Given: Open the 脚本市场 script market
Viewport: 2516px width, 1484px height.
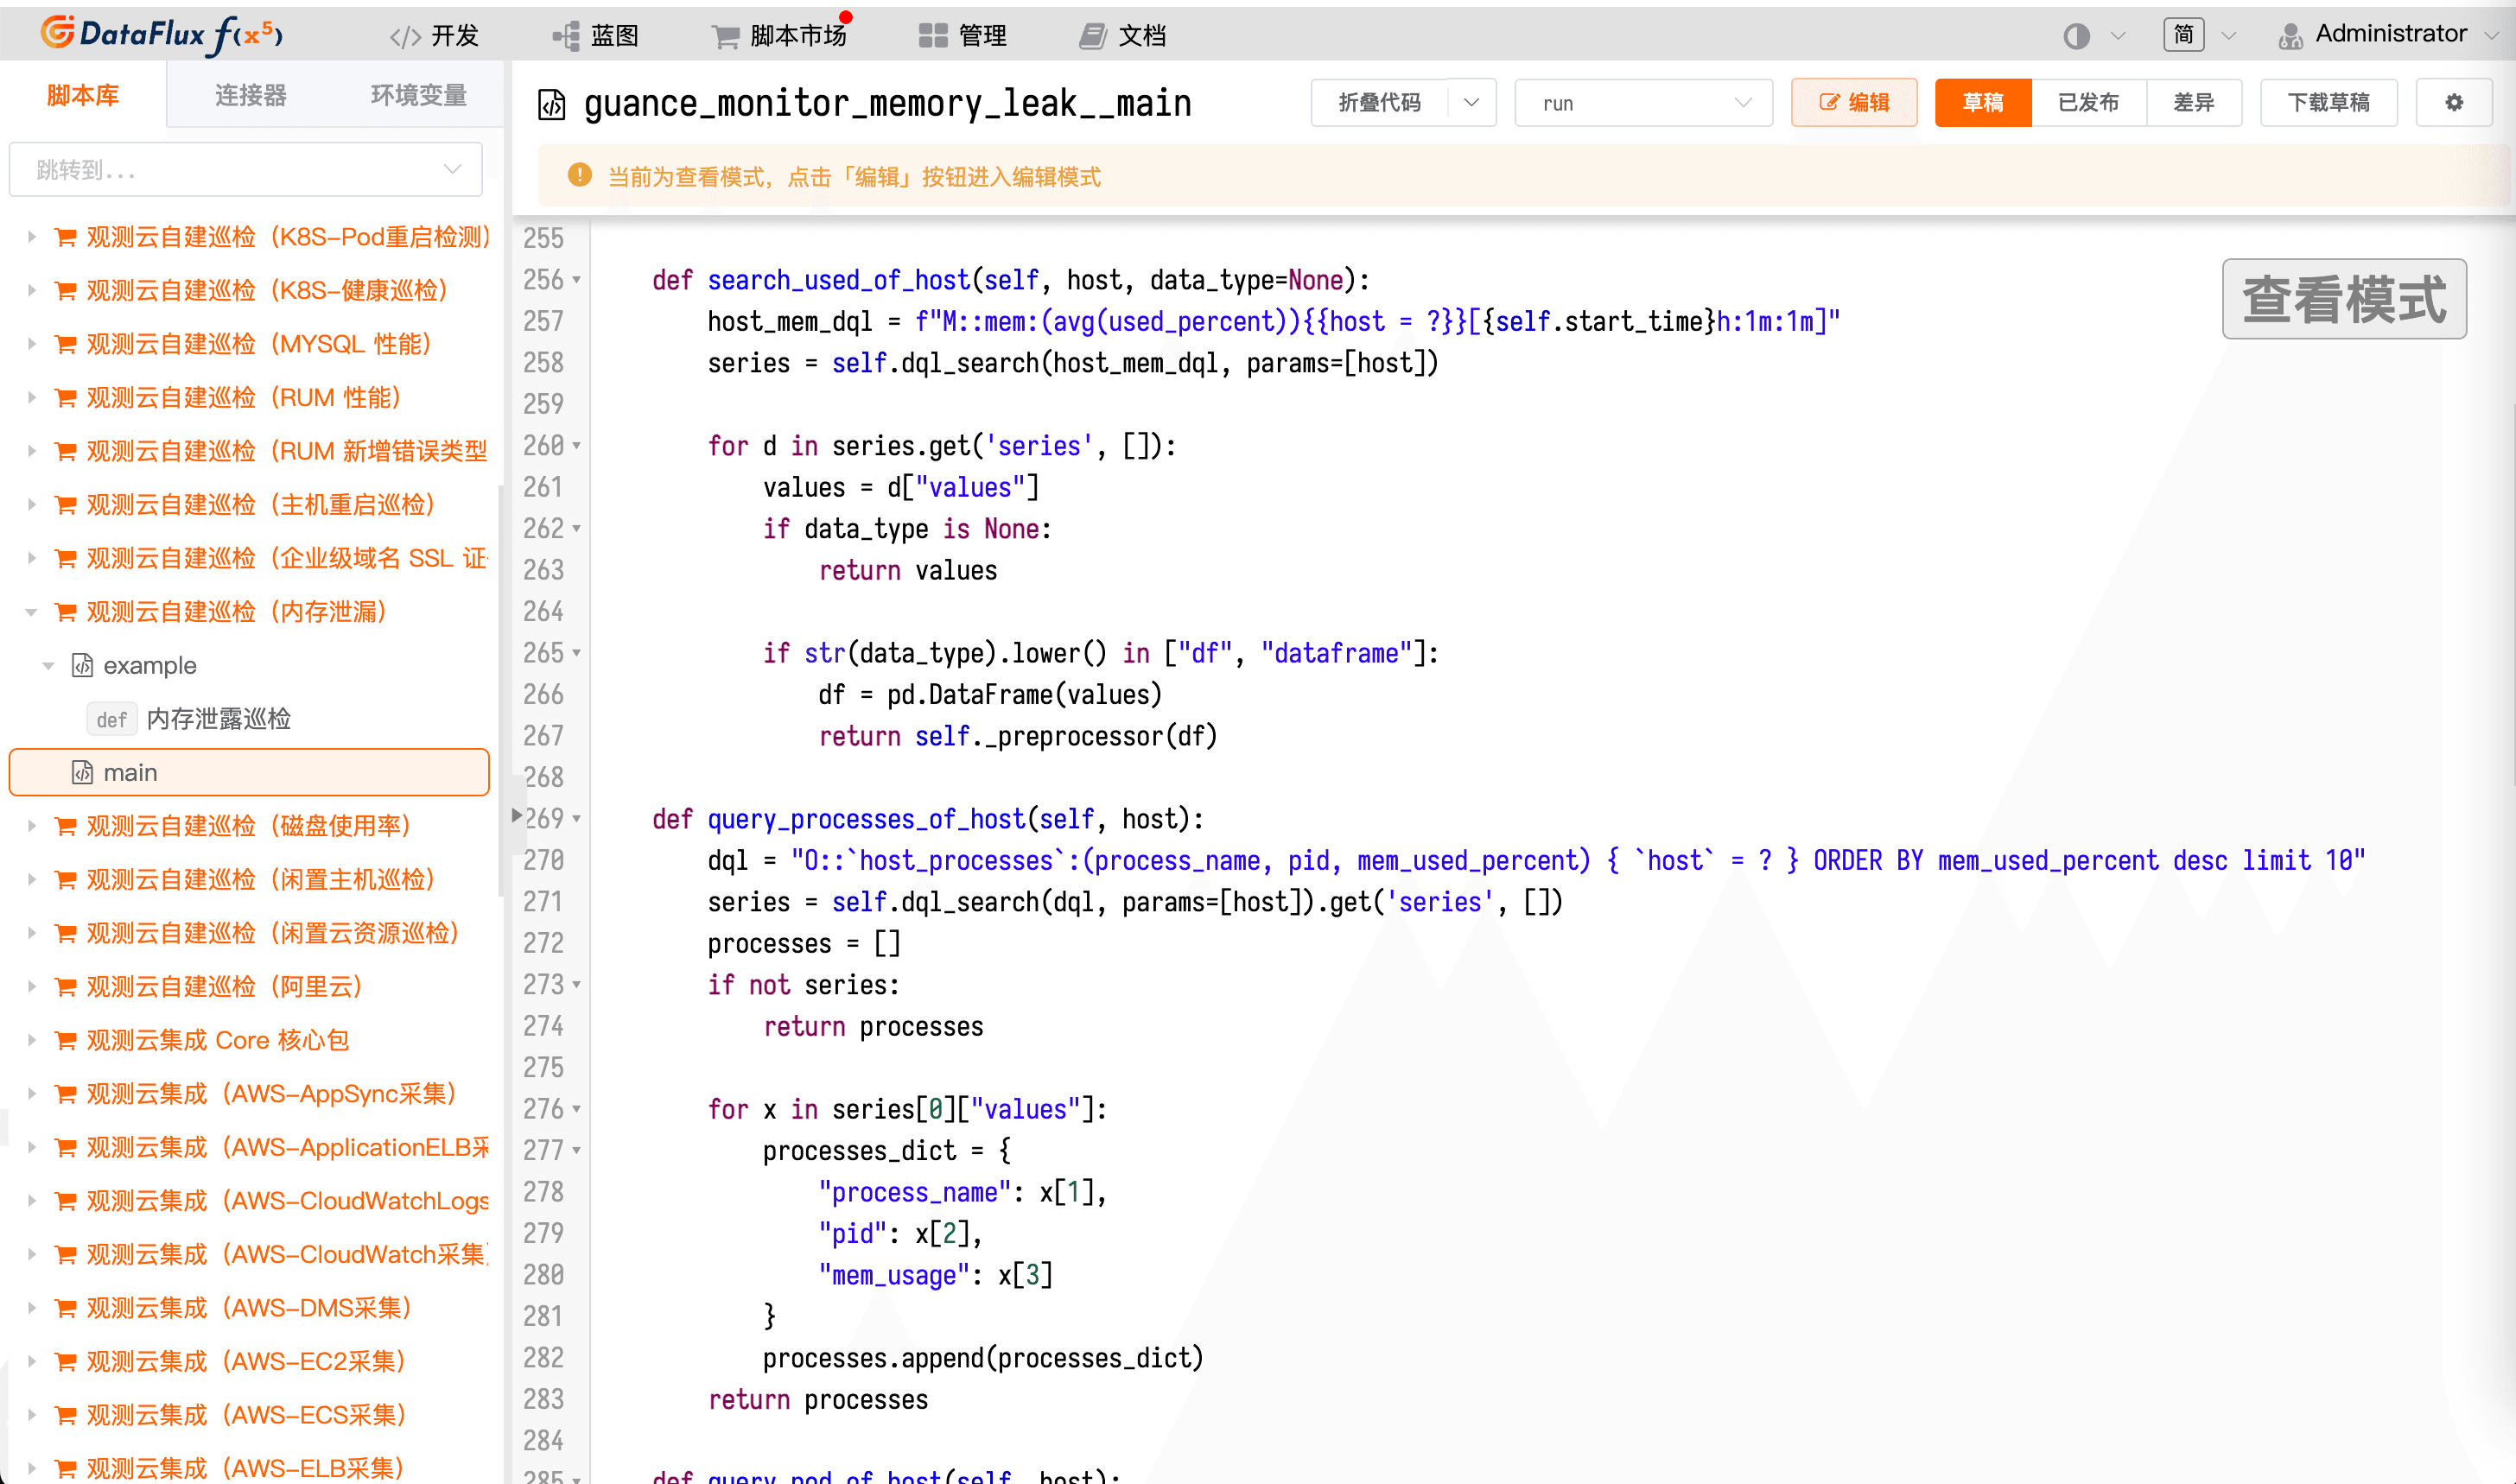Looking at the screenshot, I should pyautogui.click(x=779, y=36).
